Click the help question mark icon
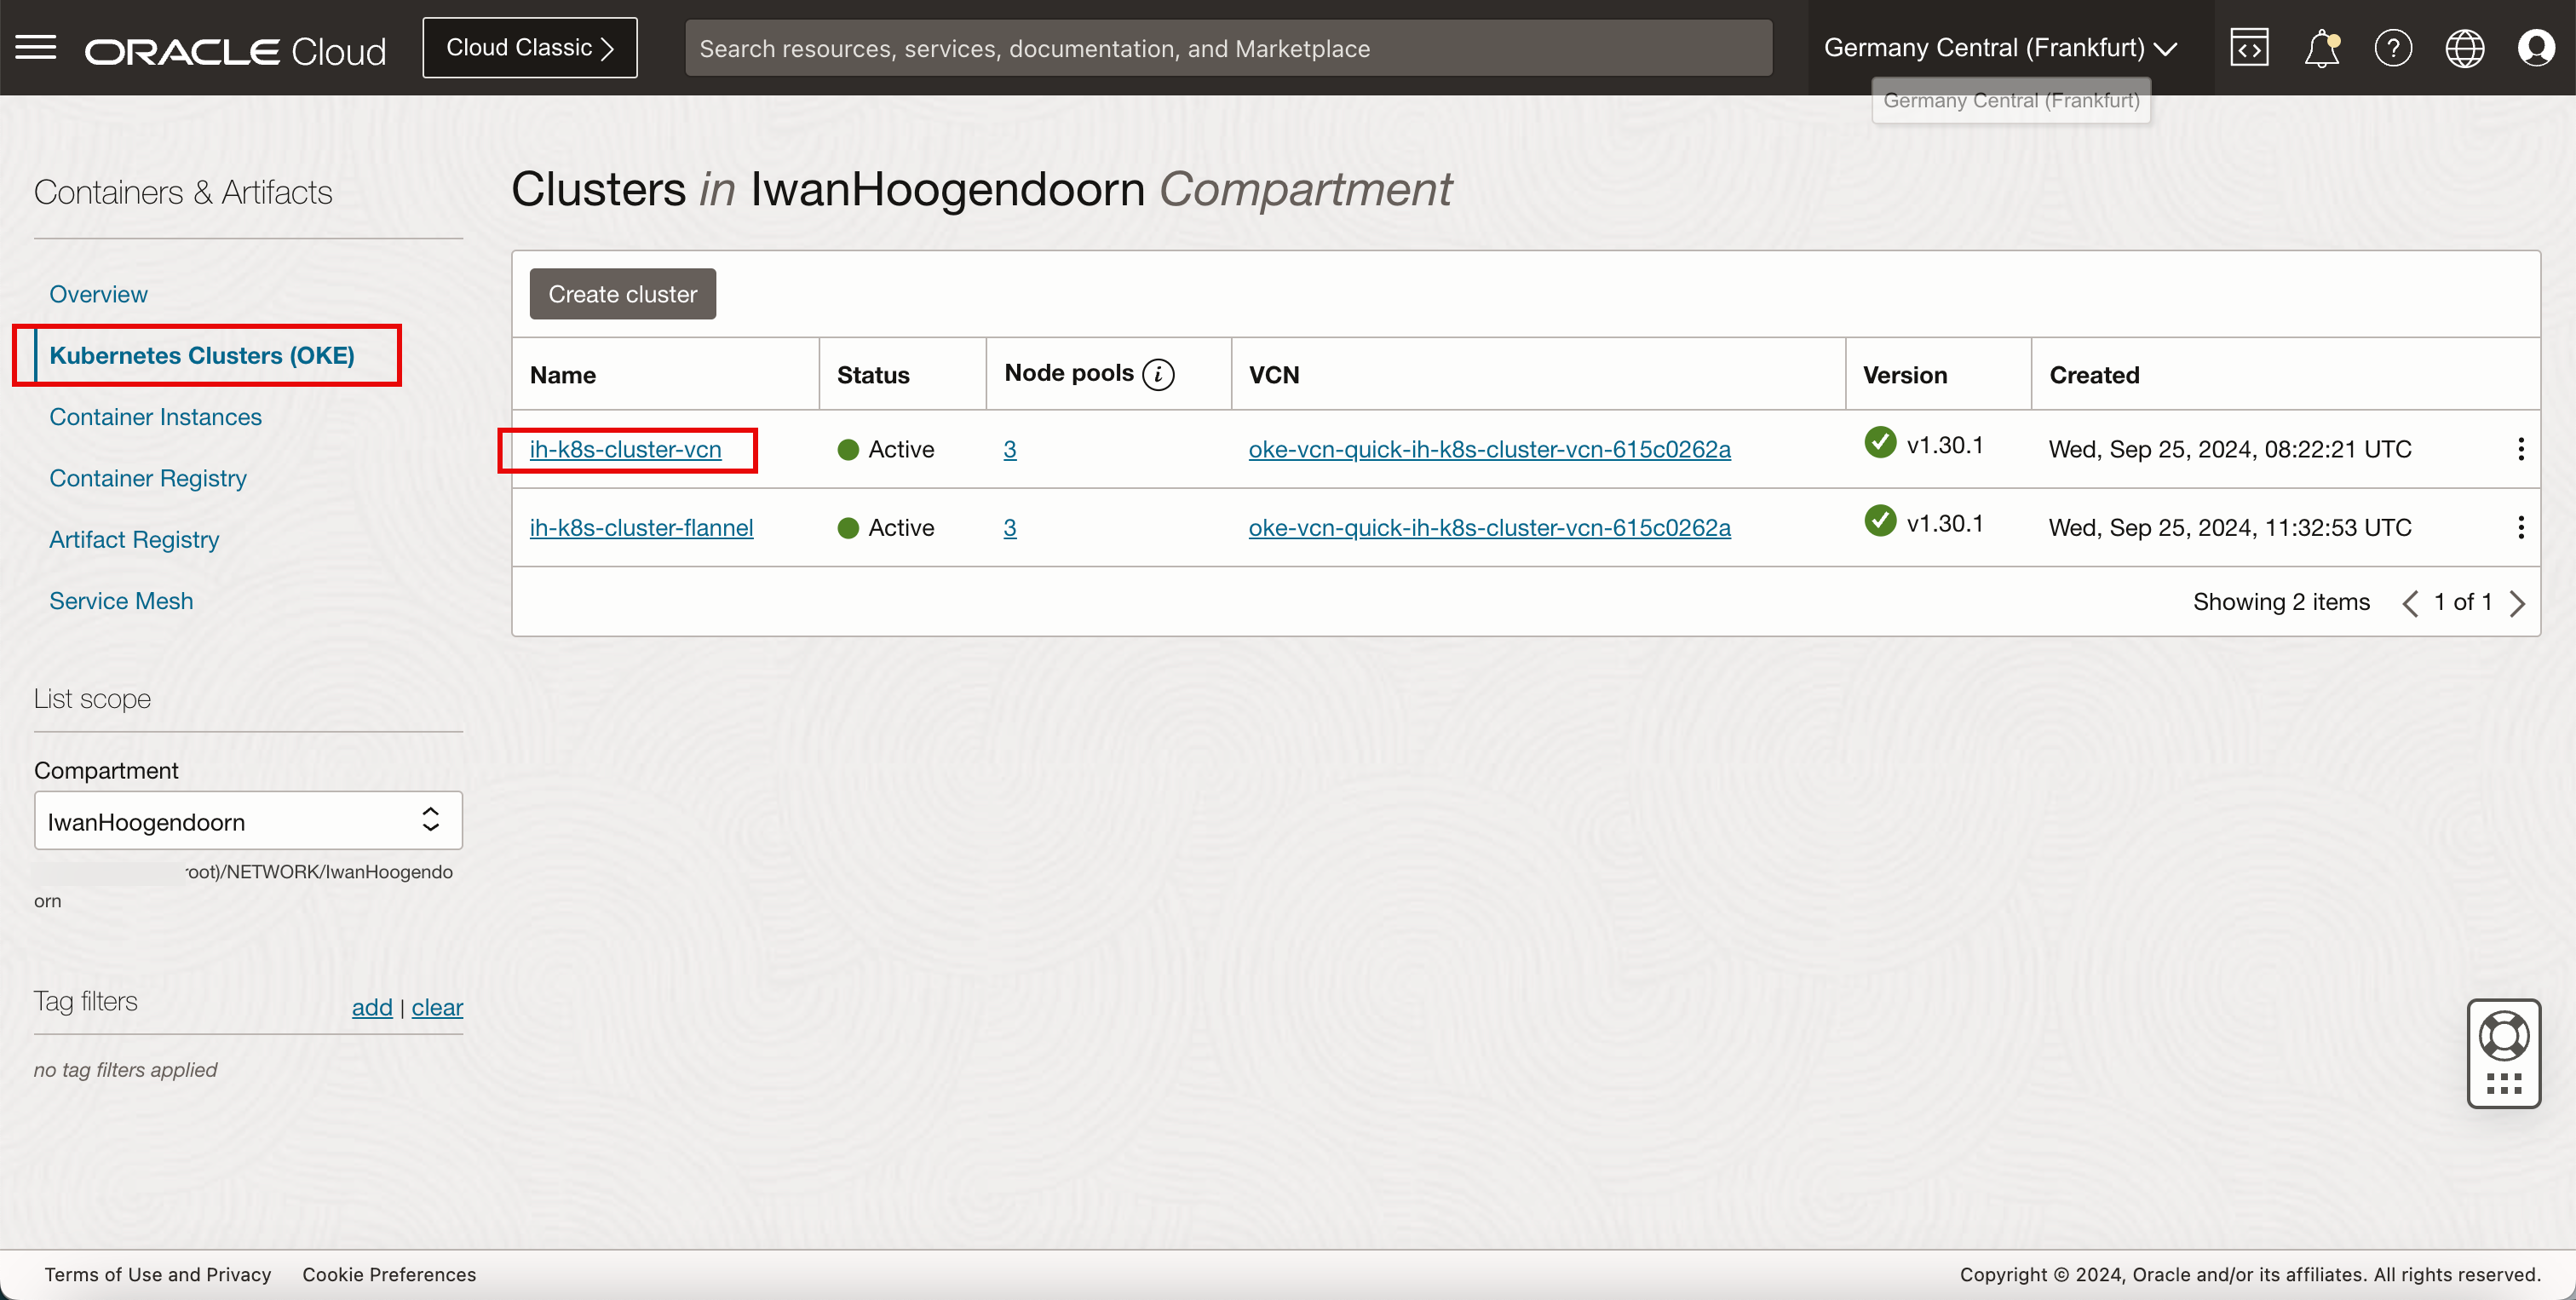The image size is (2576, 1300). click(x=2393, y=48)
